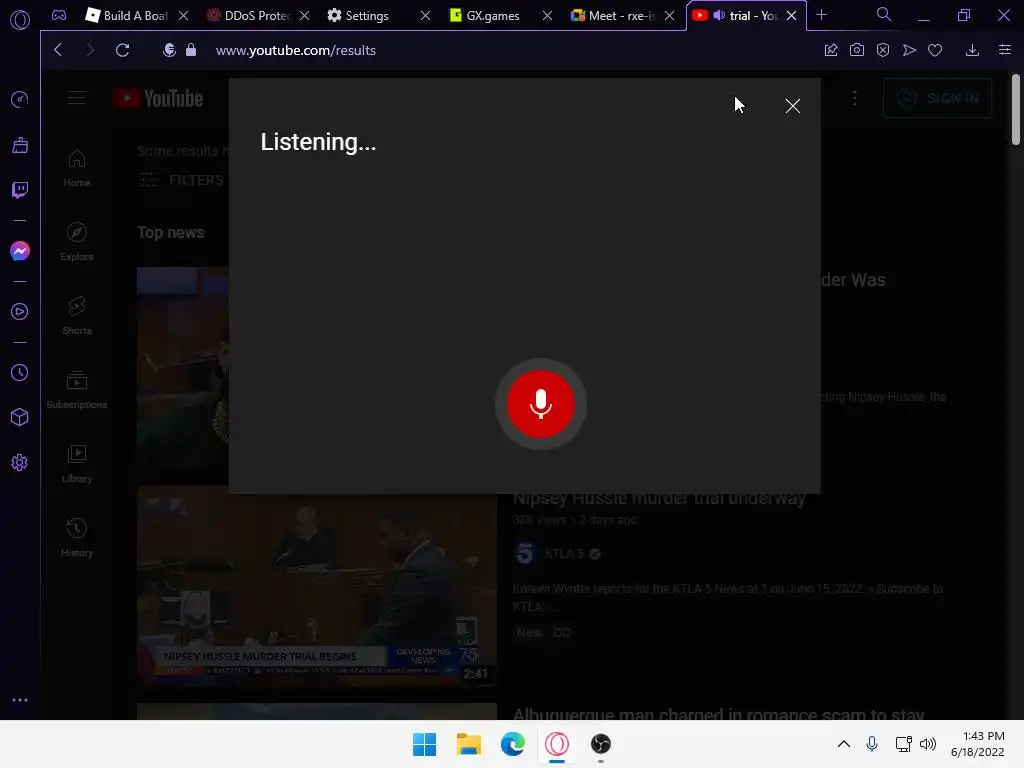Take a snapshot with camera icon
The width and height of the screenshot is (1024, 768).
pos(857,50)
